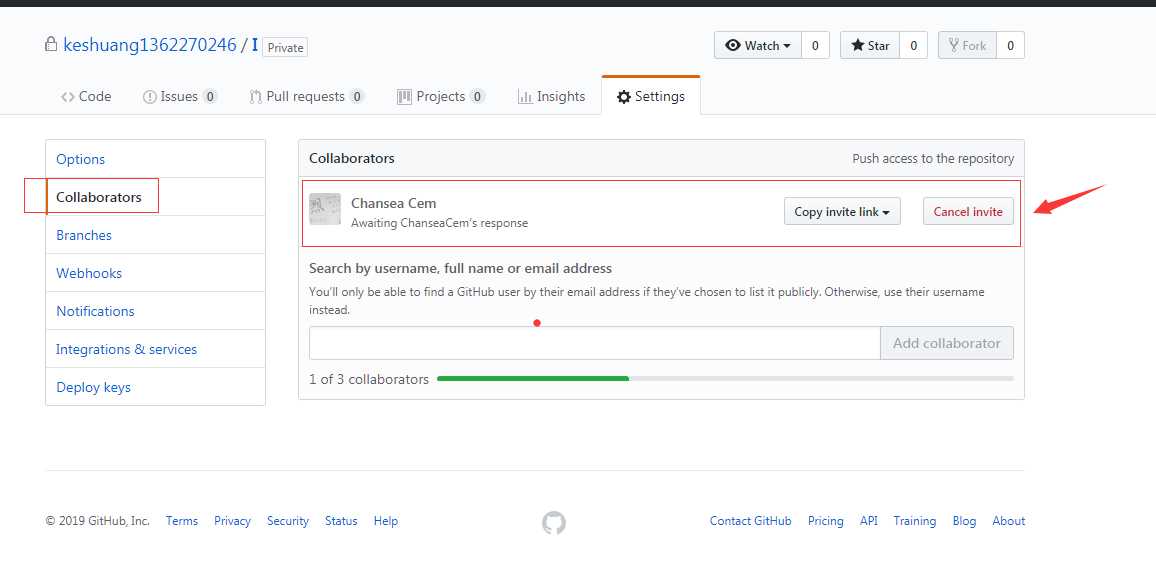Open Webhooks in the settings sidebar
The height and width of the screenshot is (561, 1156).
click(156, 273)
